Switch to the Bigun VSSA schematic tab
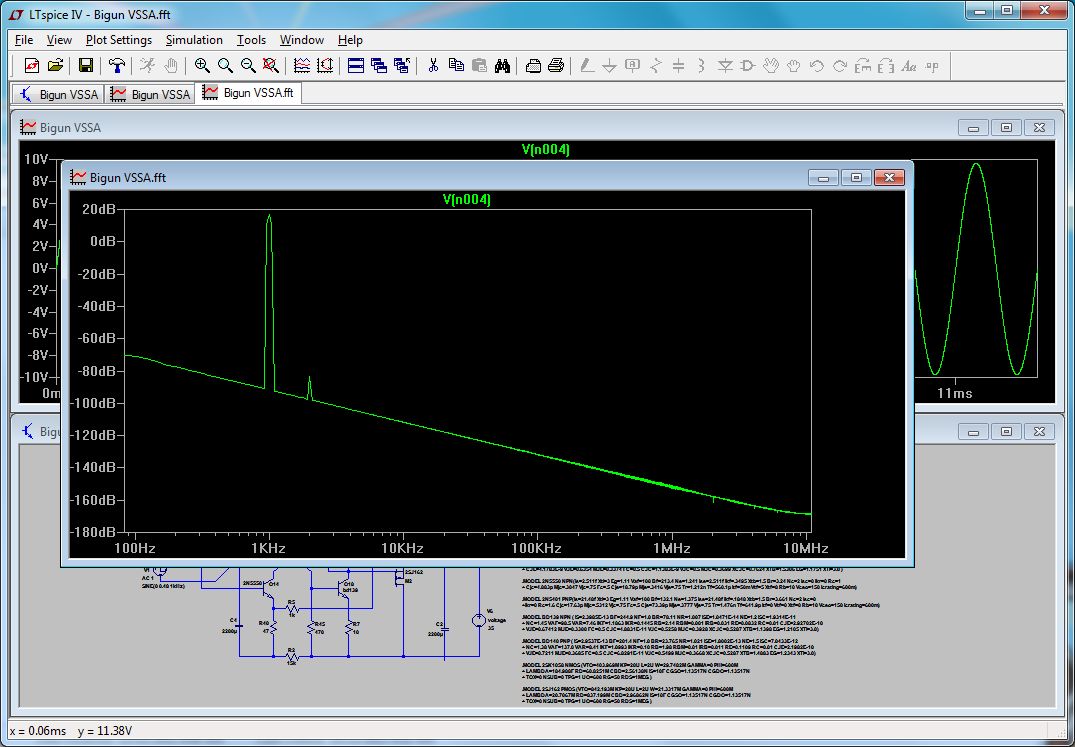Screen dimensions: 1075x747 (58, 94)
